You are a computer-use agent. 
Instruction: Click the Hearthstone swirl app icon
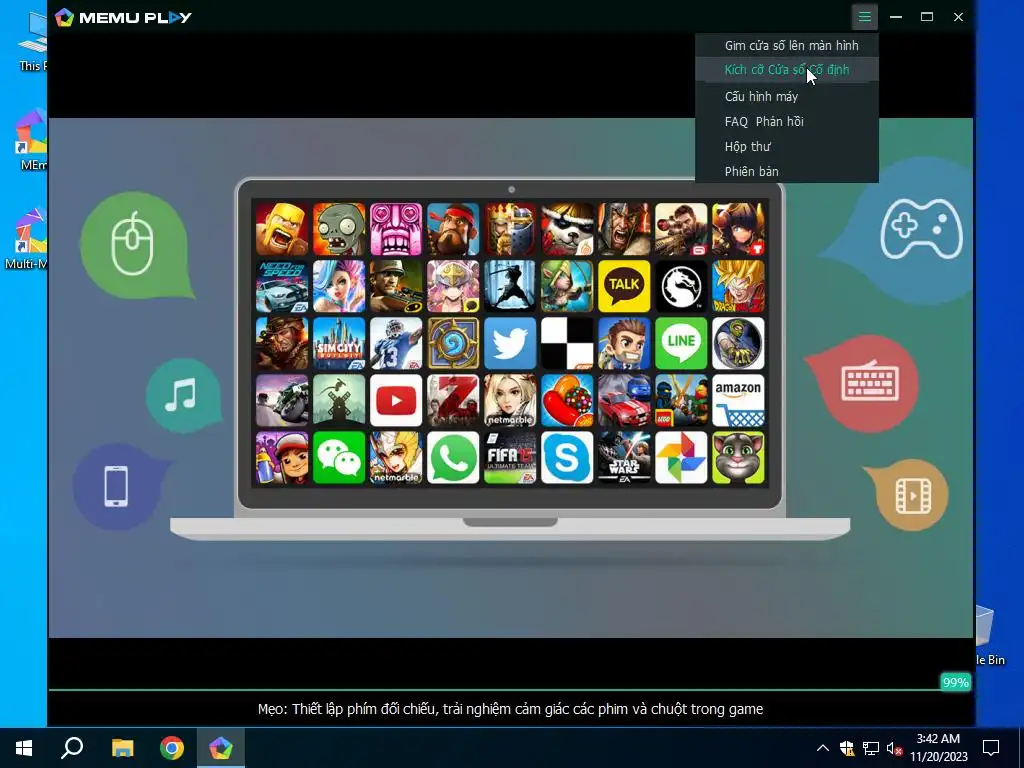click(x=453, y=344)
